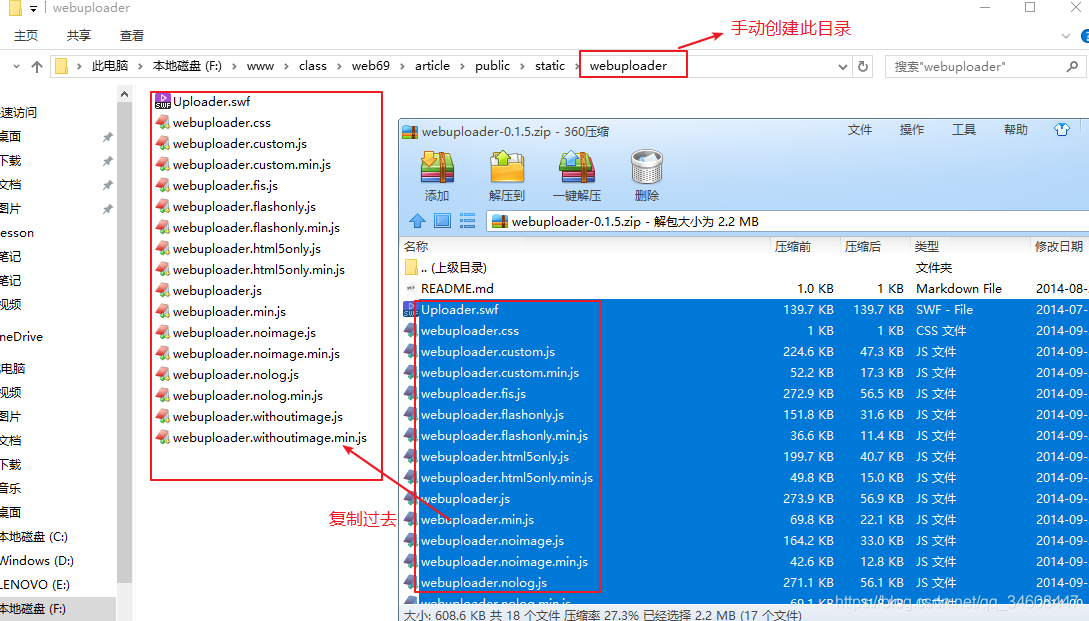Screen dimensions: 1089x621
Task: Click README.md file icon in archive list
Action: coord(410,288)
